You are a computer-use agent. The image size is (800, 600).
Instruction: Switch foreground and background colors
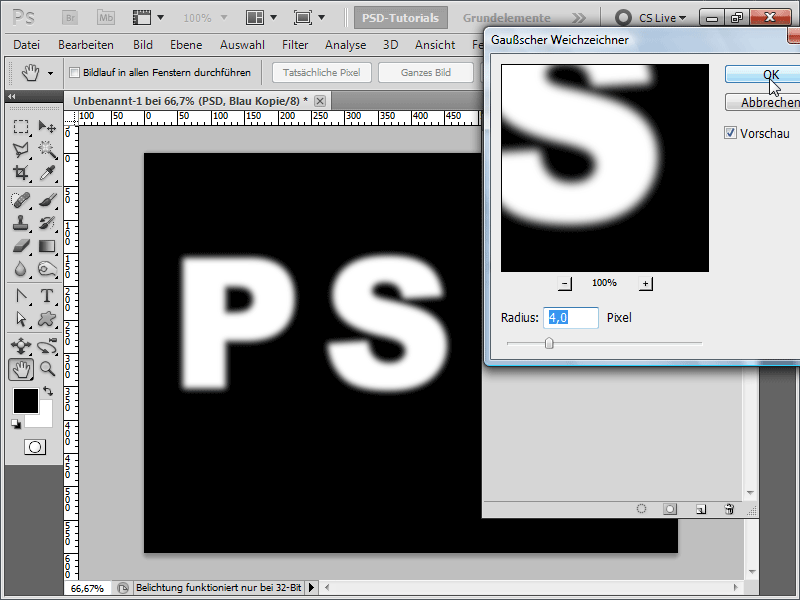(48, 391)
